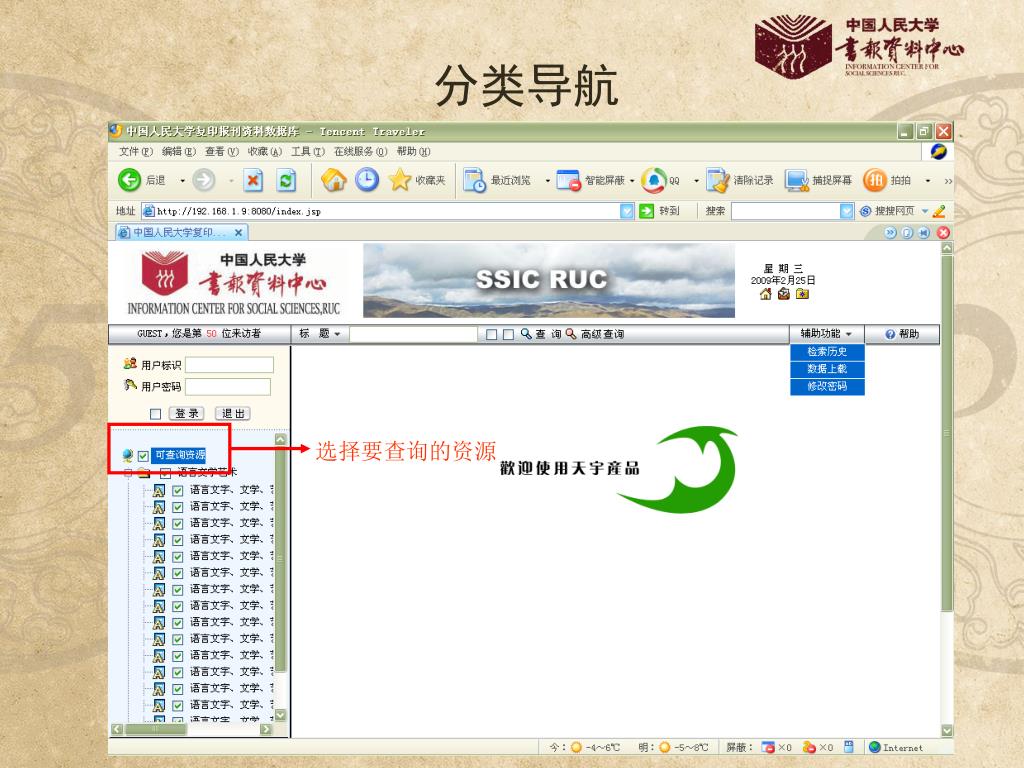
Task: Tick the first checkbox after the title search field
Action: click(x=492, y=334)
